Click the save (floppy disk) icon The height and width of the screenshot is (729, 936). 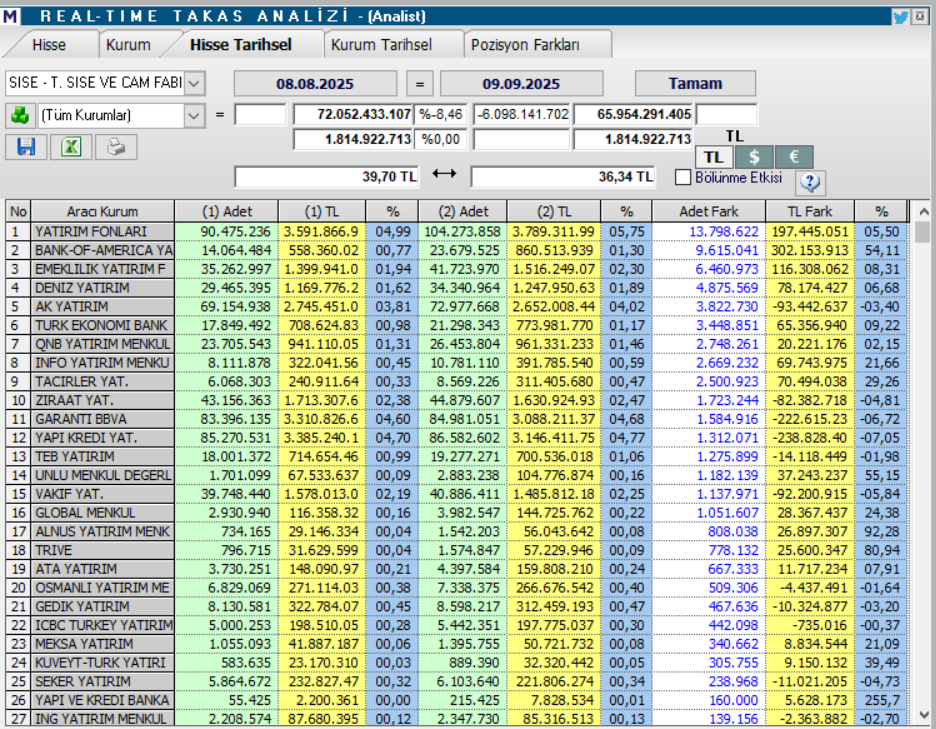pos(27,147)
